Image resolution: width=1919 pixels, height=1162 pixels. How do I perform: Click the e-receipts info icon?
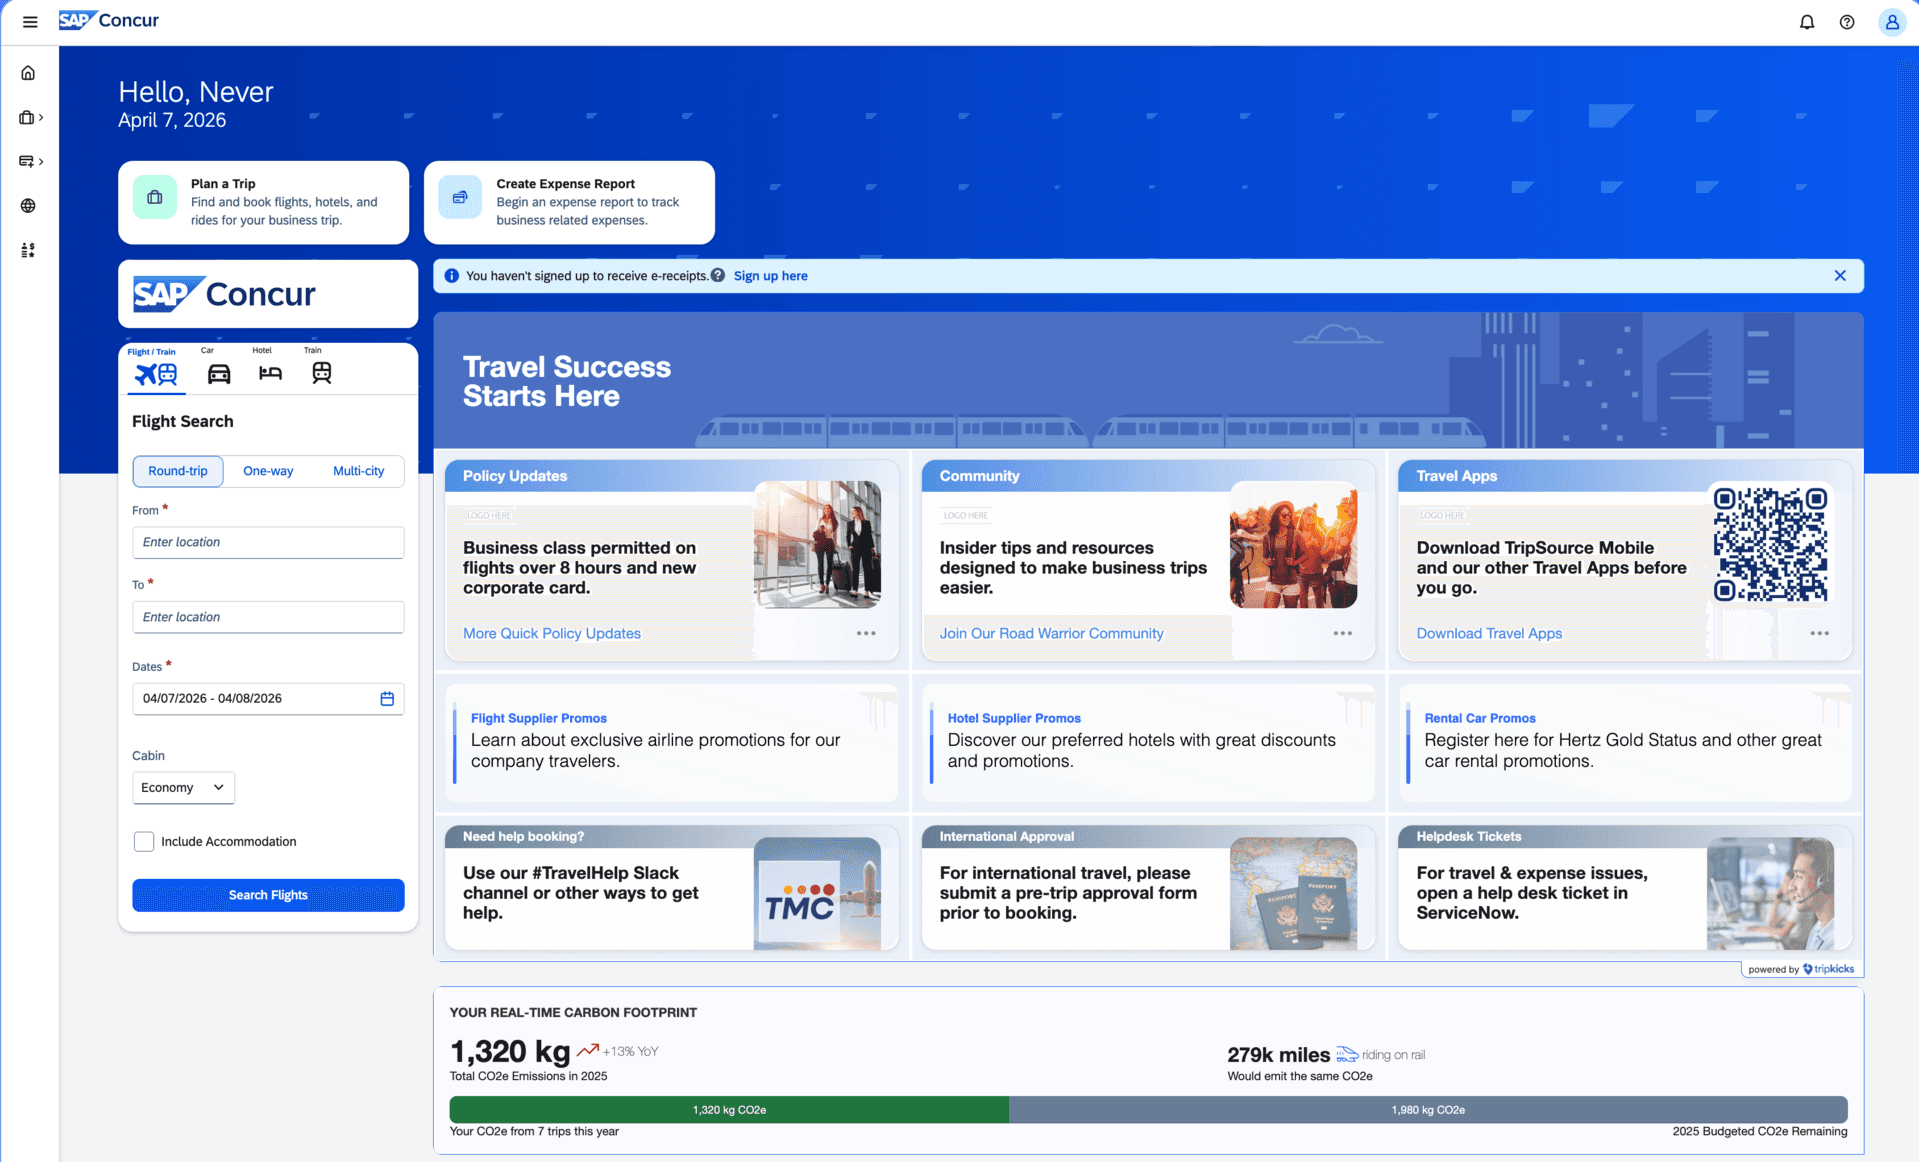452,276
